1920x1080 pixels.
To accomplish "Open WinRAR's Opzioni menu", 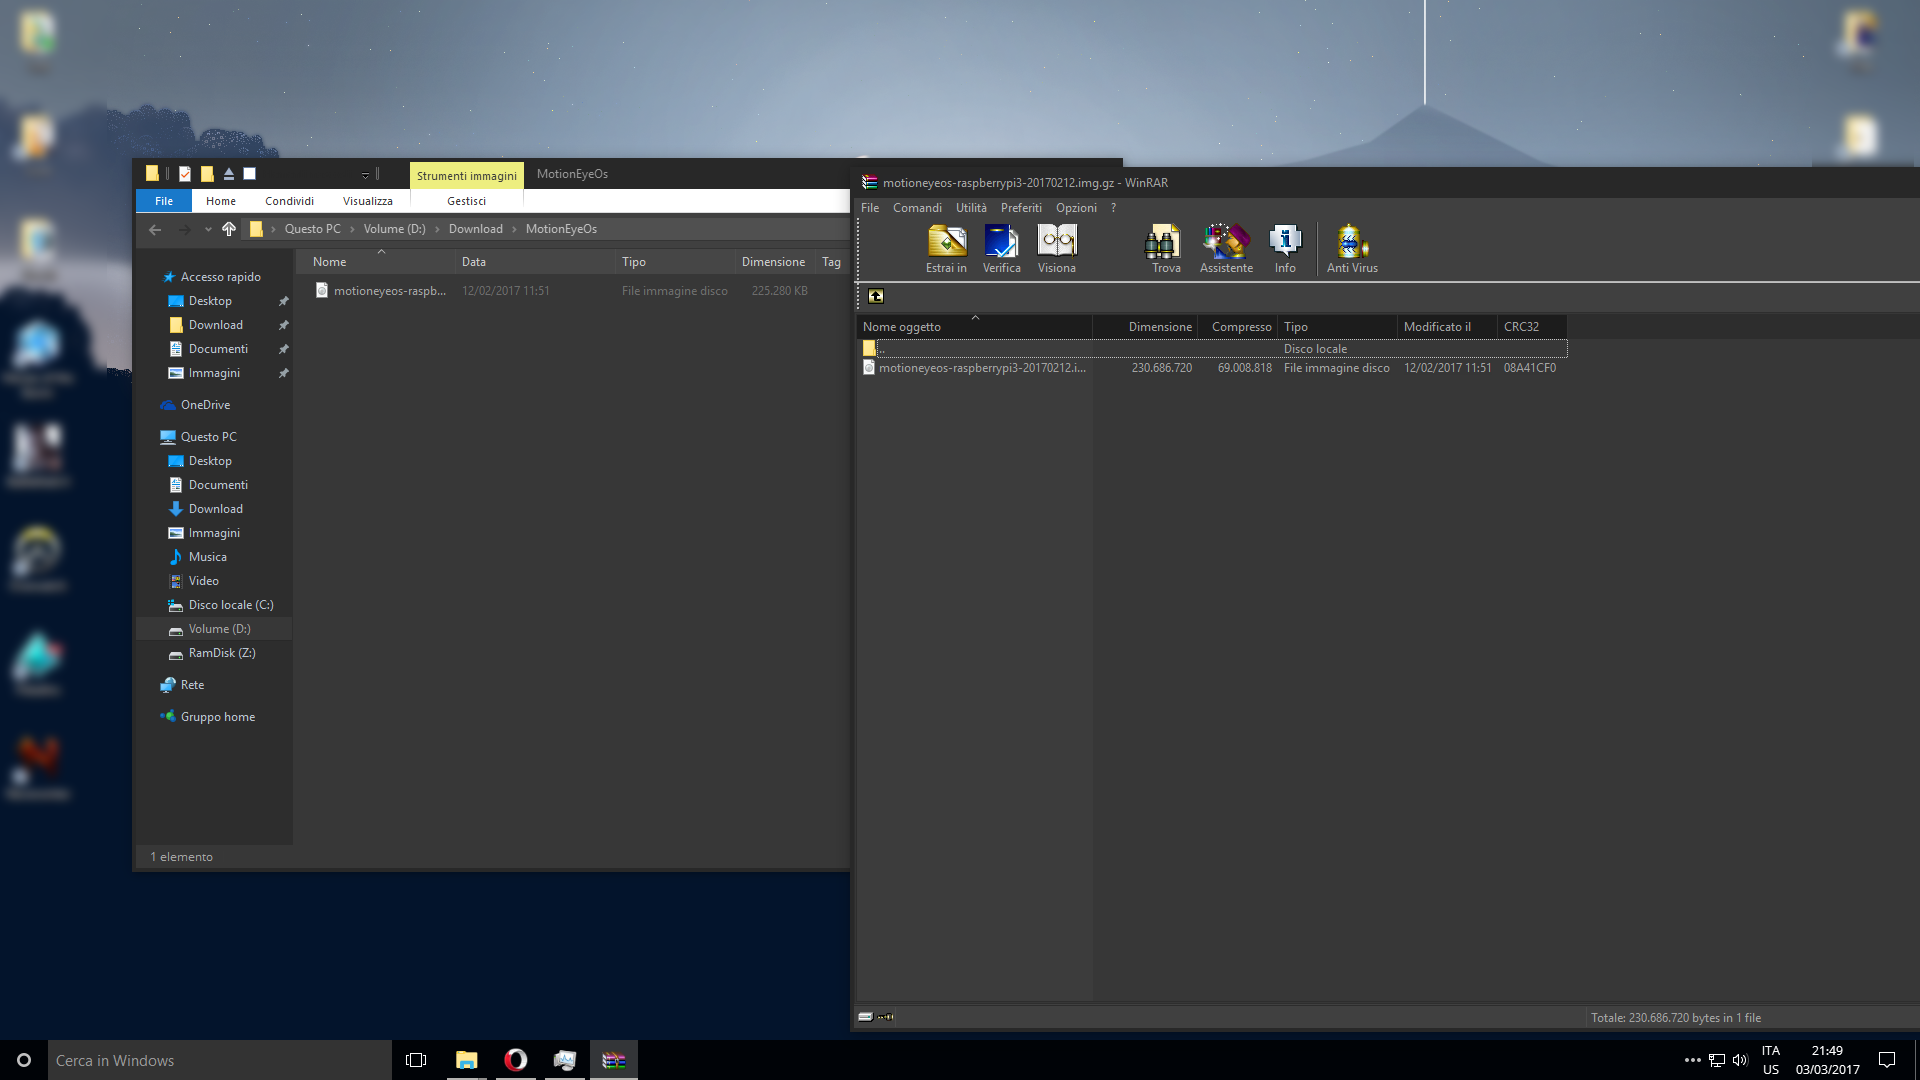I will [1076, 208].
